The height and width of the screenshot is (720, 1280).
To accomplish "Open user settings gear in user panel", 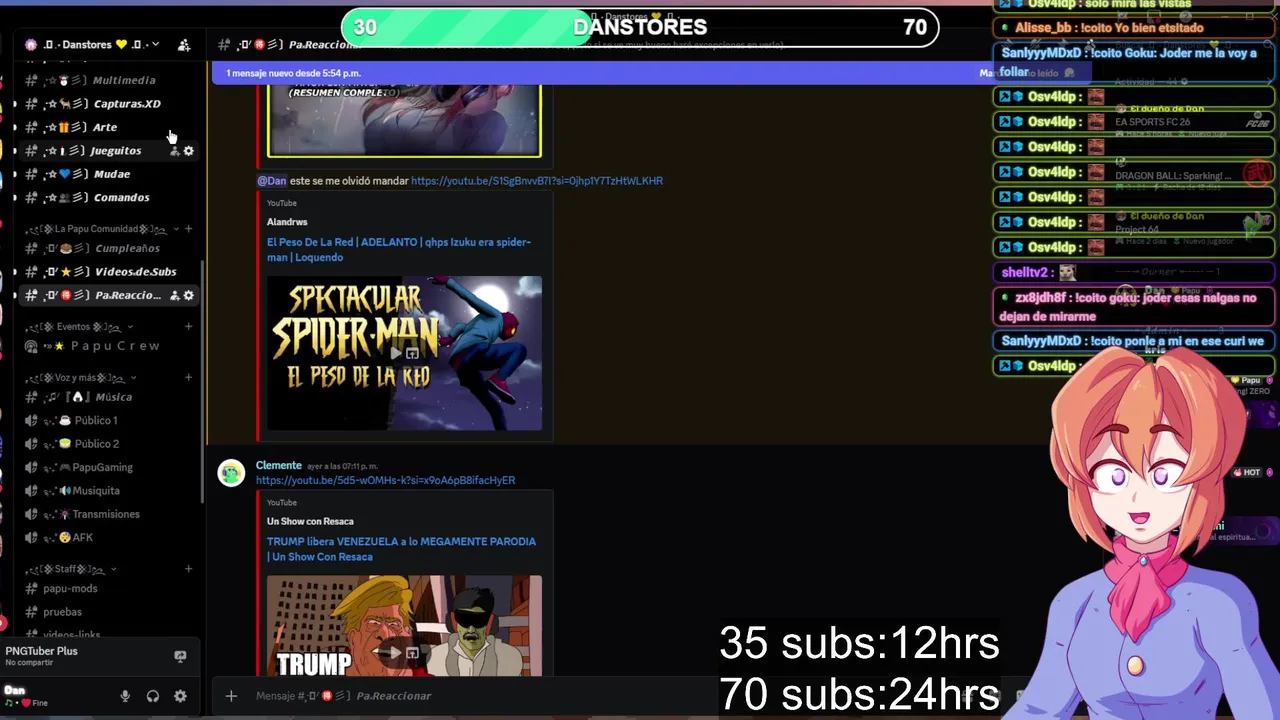I will (x=180, y=696).
